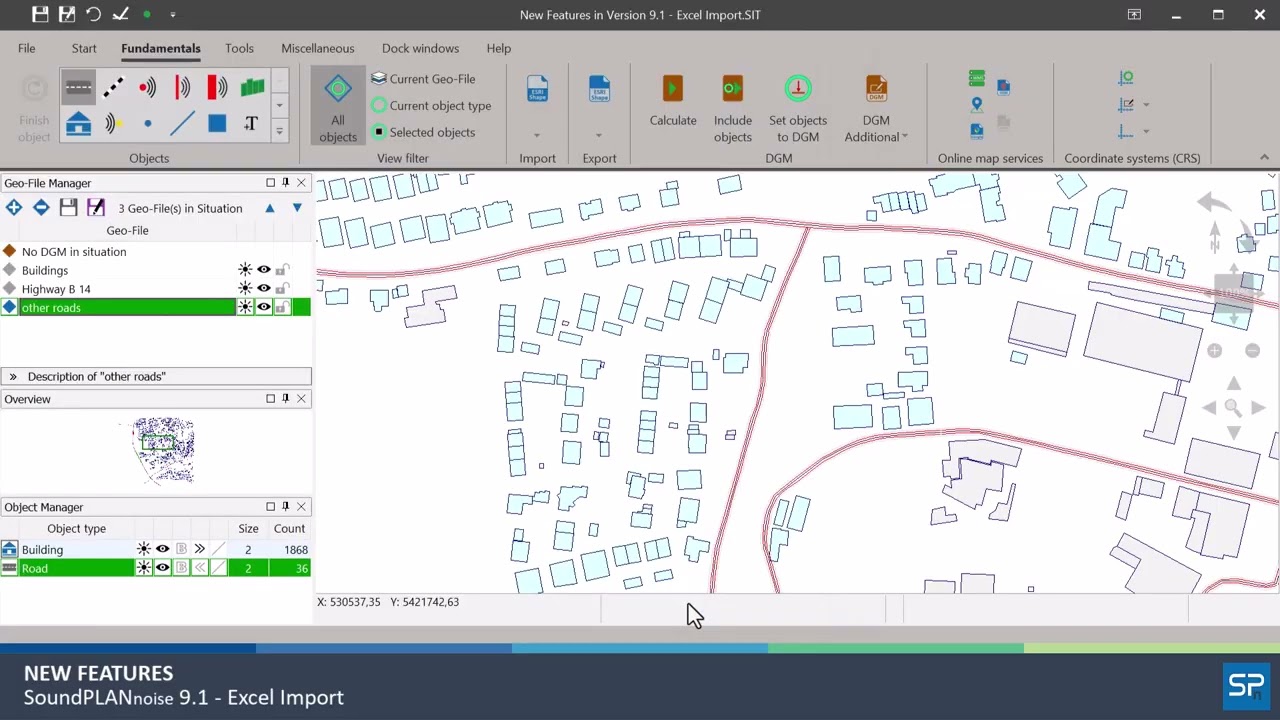Image resolution: width=1280 pixels, height=720 pixels.
Task: Open the edit coordinate system dropdown arrow
Action: pyautogui.click(x=1146, y=104)
